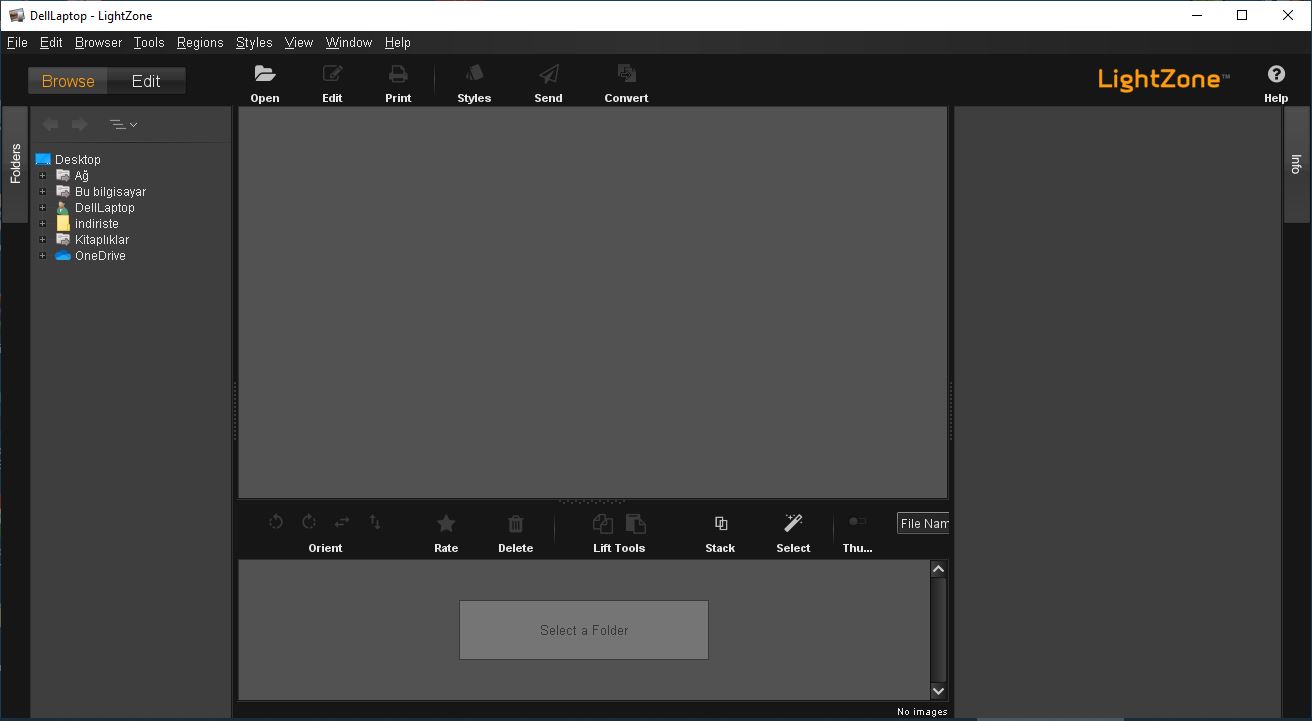This screenshot has height=721, width=1312.
Task: Click the Select a Folder button
Action: click(x=584, y=630)
